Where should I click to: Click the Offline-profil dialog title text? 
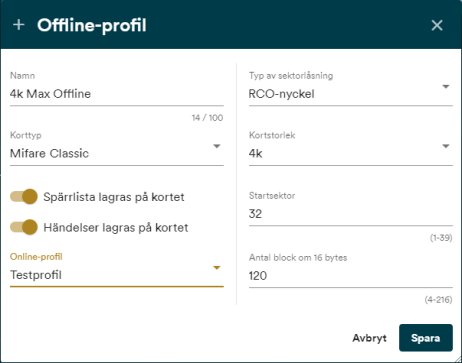coord(92,25)
